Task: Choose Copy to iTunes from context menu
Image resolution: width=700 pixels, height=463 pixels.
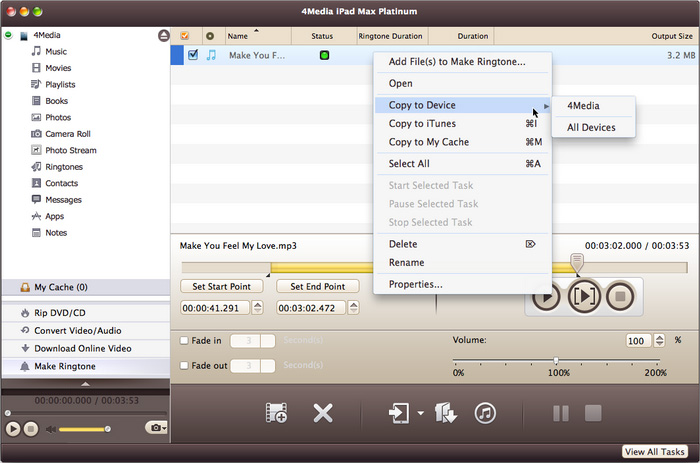Action: [x=422, y=124]
